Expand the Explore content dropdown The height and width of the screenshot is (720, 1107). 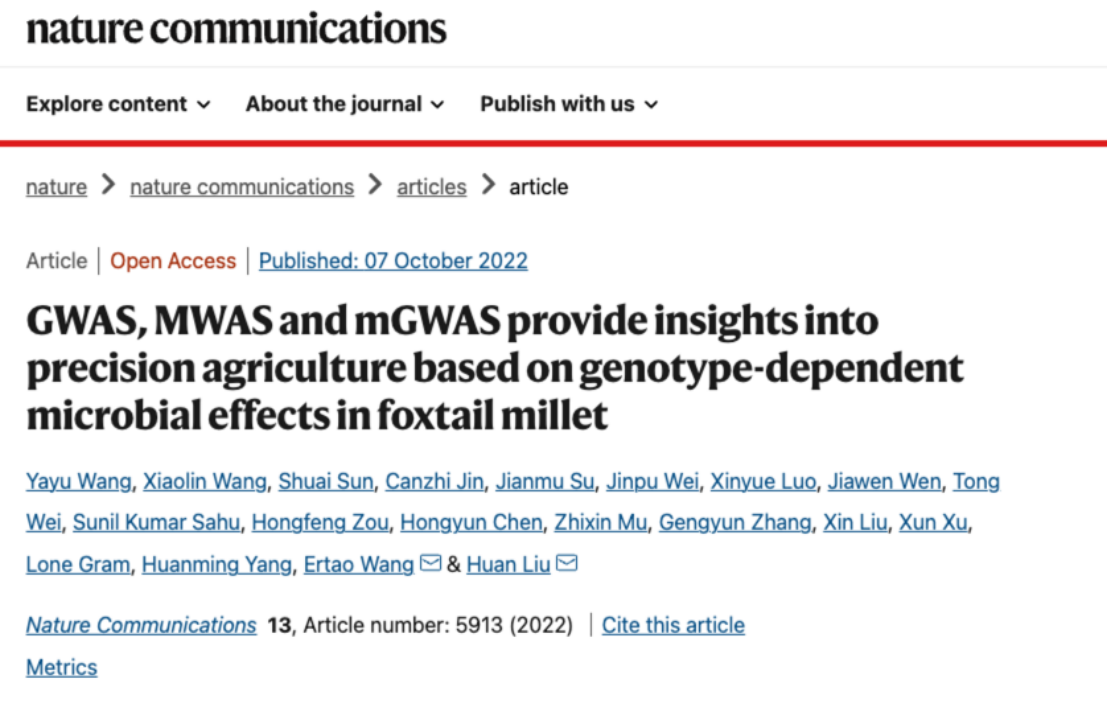(x=119, y=104)
